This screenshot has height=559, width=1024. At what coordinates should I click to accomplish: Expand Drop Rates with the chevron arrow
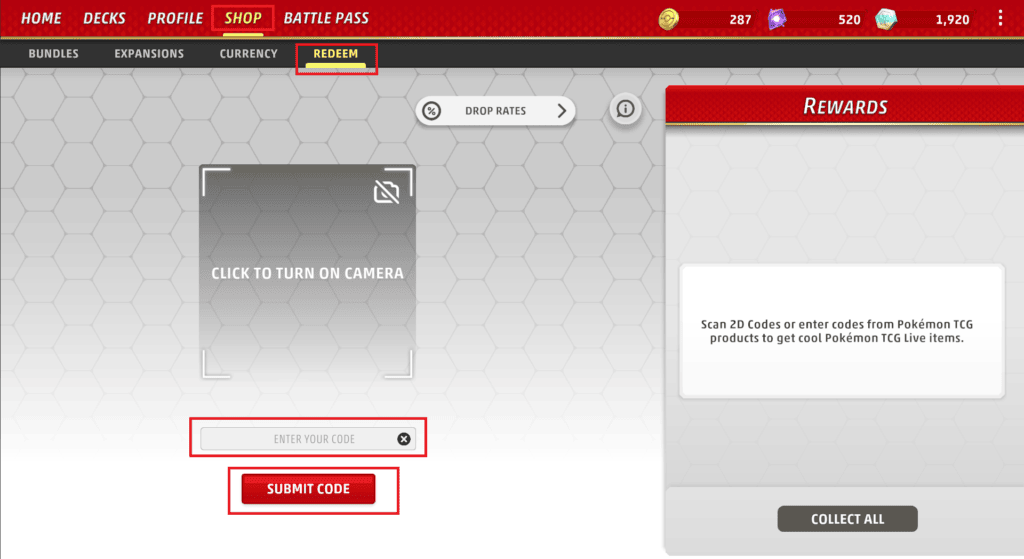click(x=562, y=111)
